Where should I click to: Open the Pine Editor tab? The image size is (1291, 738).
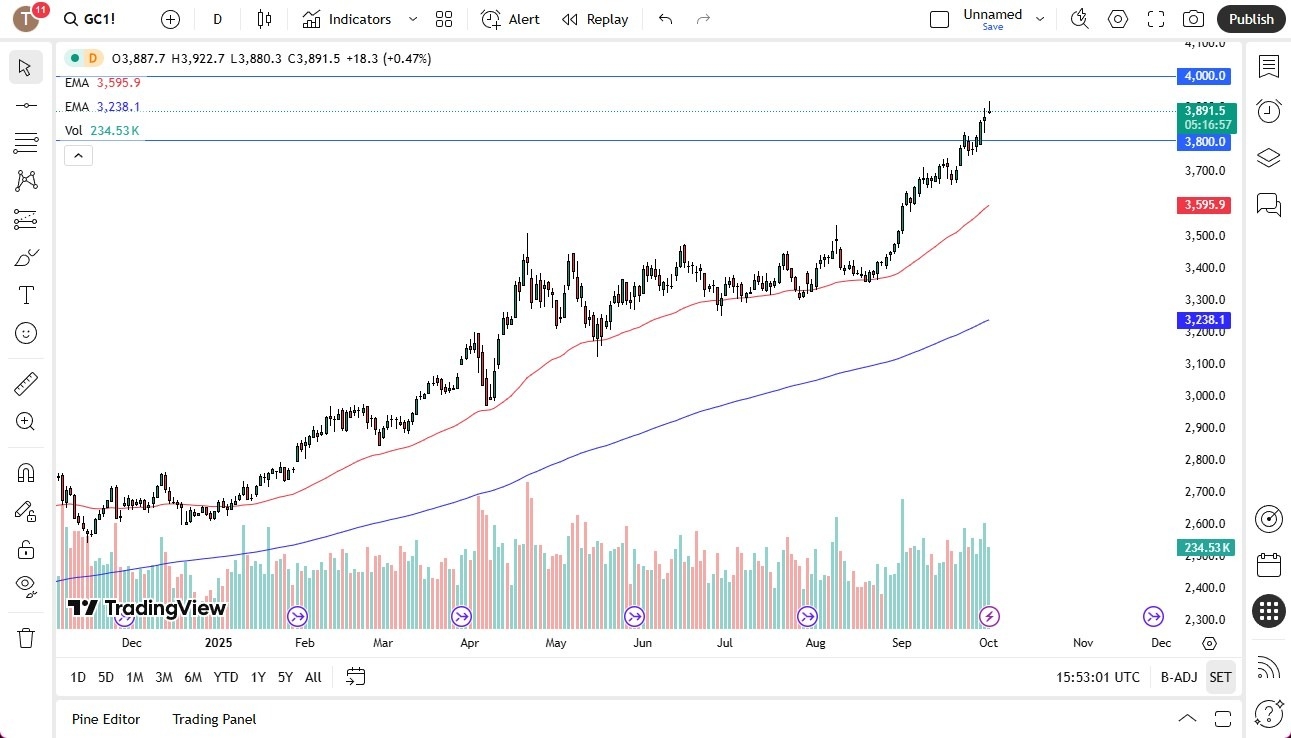105,719
